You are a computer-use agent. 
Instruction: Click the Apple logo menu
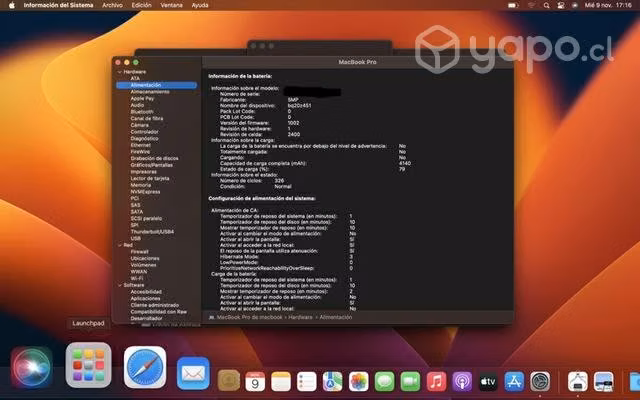click(12, 5)
